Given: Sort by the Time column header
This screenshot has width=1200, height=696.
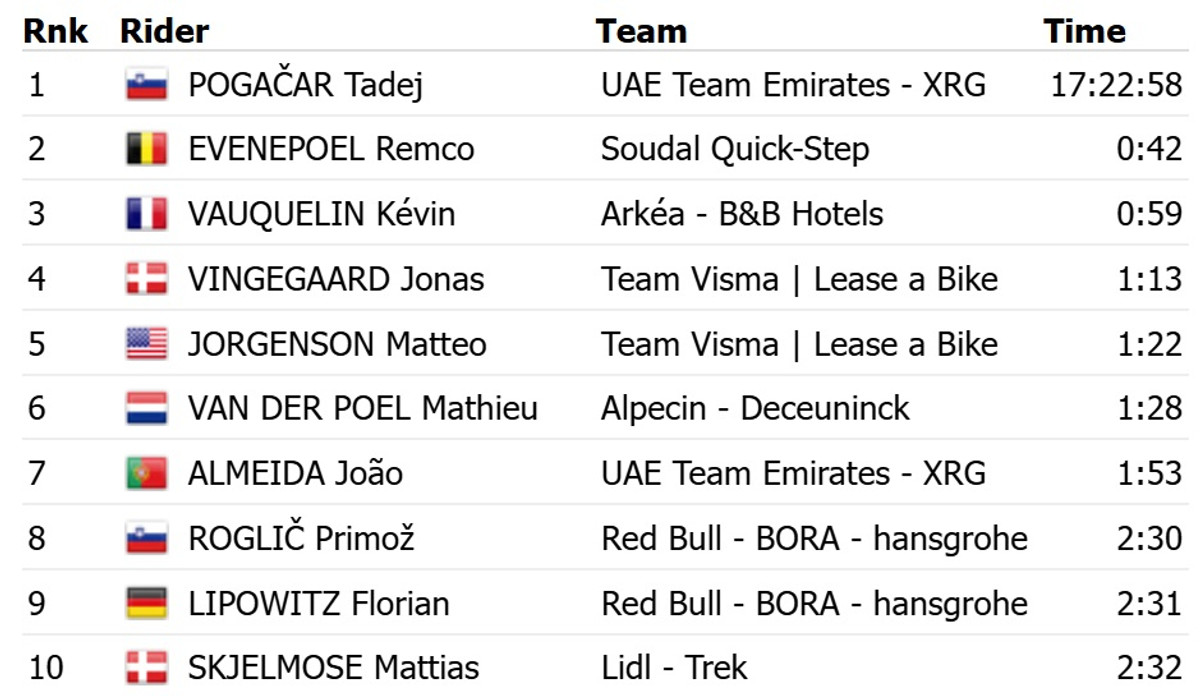Looking at the screenshot, I should coord(1085,32).
